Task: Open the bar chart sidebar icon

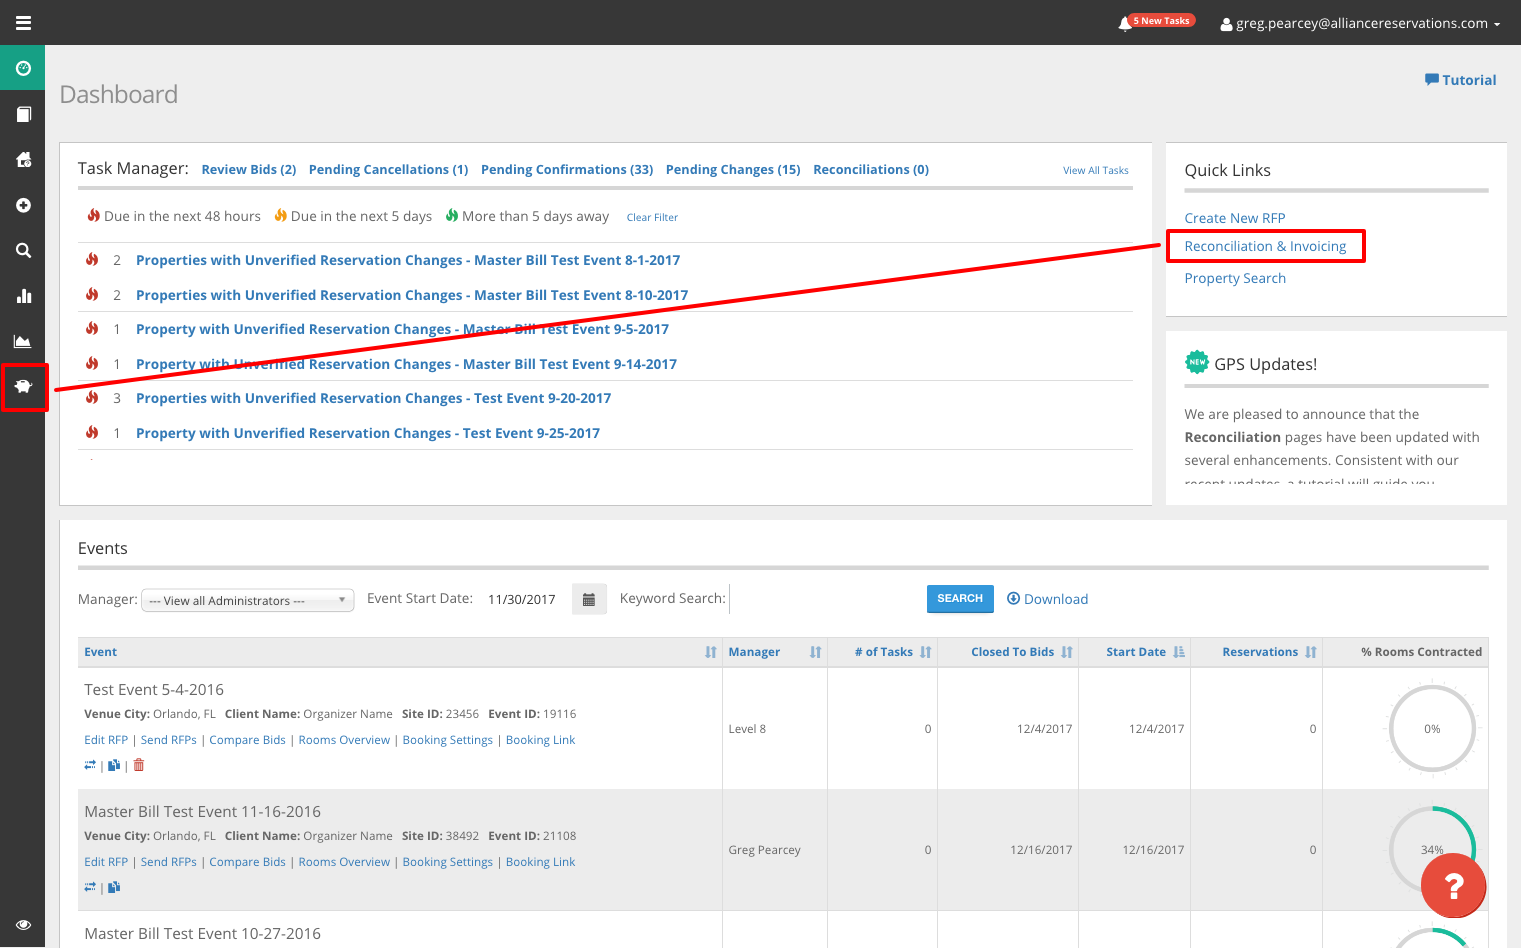Action: coord(23,296)
